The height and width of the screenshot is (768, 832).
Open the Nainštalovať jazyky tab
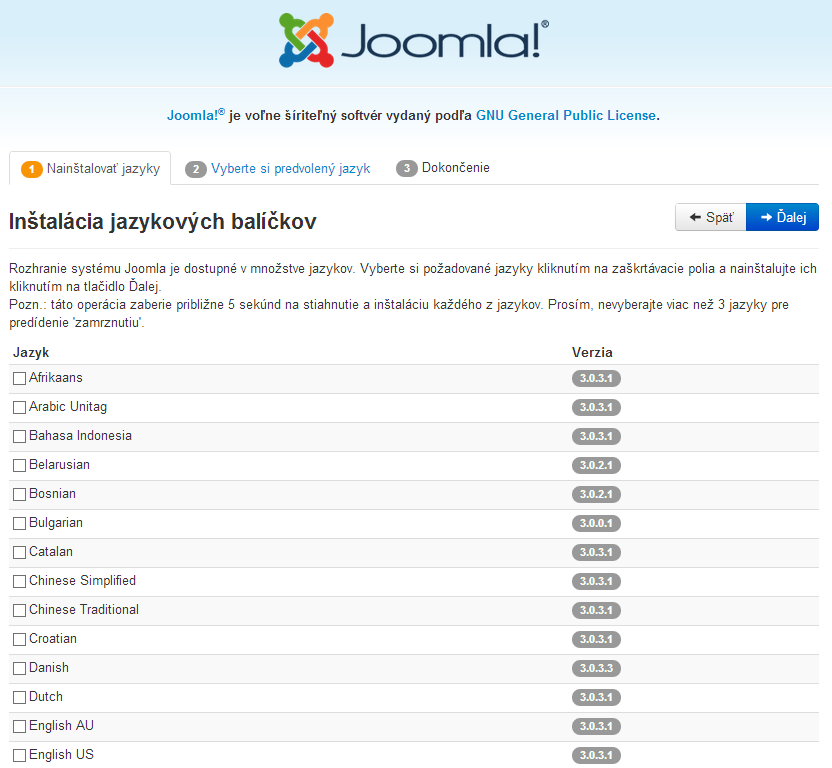coord(90,169)
